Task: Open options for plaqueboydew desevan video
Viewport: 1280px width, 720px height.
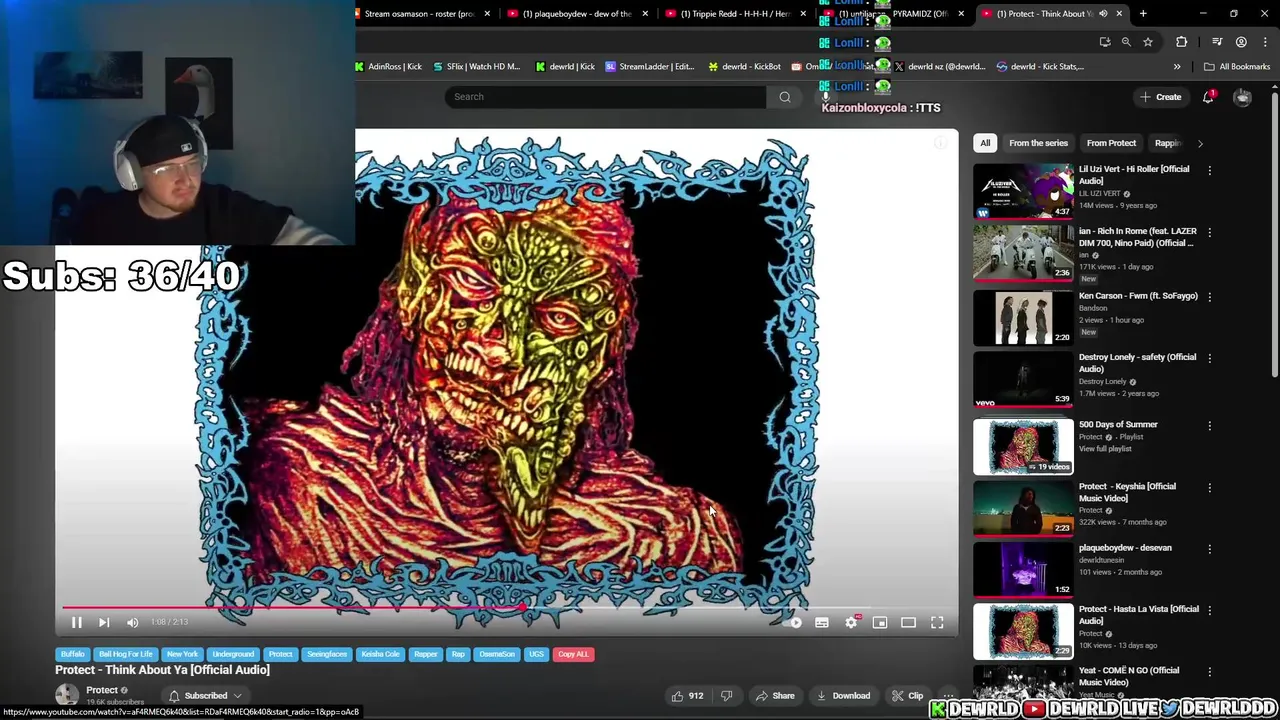Action: 1209,549
